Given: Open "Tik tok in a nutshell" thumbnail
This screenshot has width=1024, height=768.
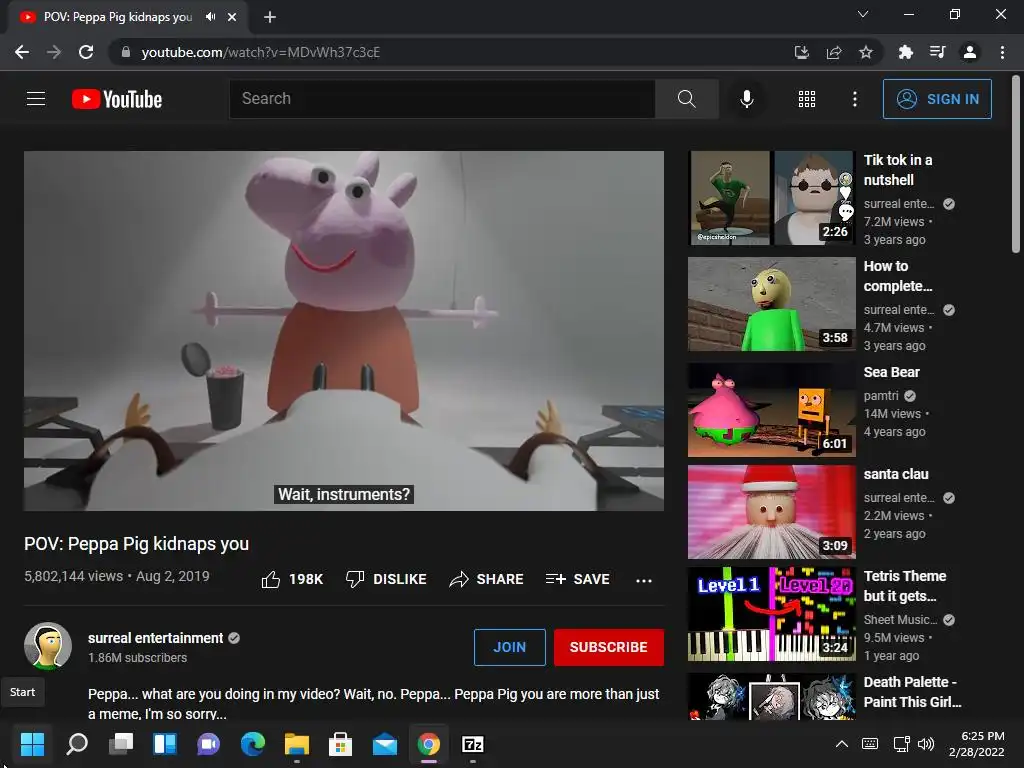Looking at the screenshot, I should tap(771, 198).
